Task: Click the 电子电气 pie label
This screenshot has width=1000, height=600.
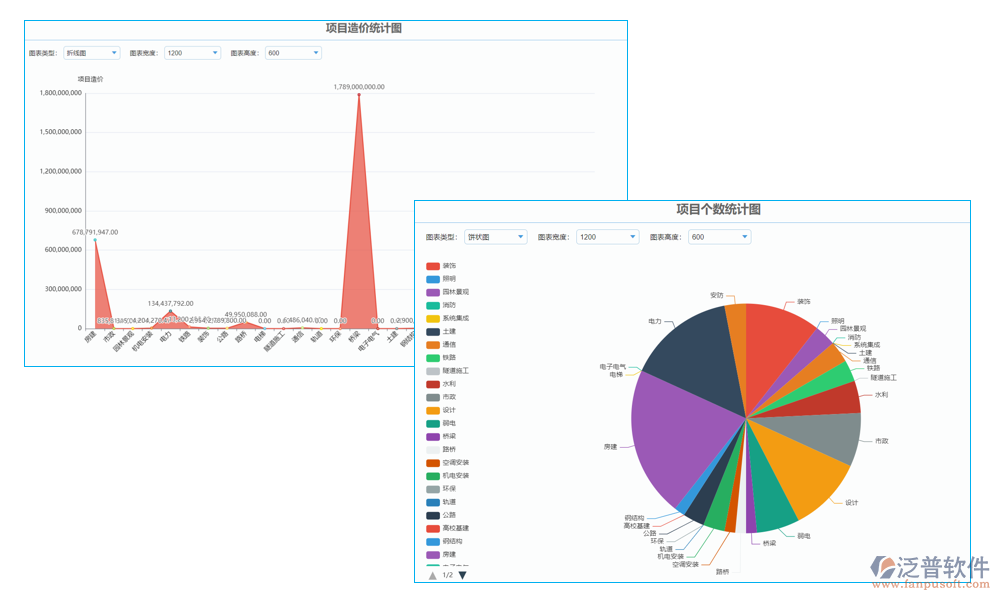Action: [x=613, y=367]
